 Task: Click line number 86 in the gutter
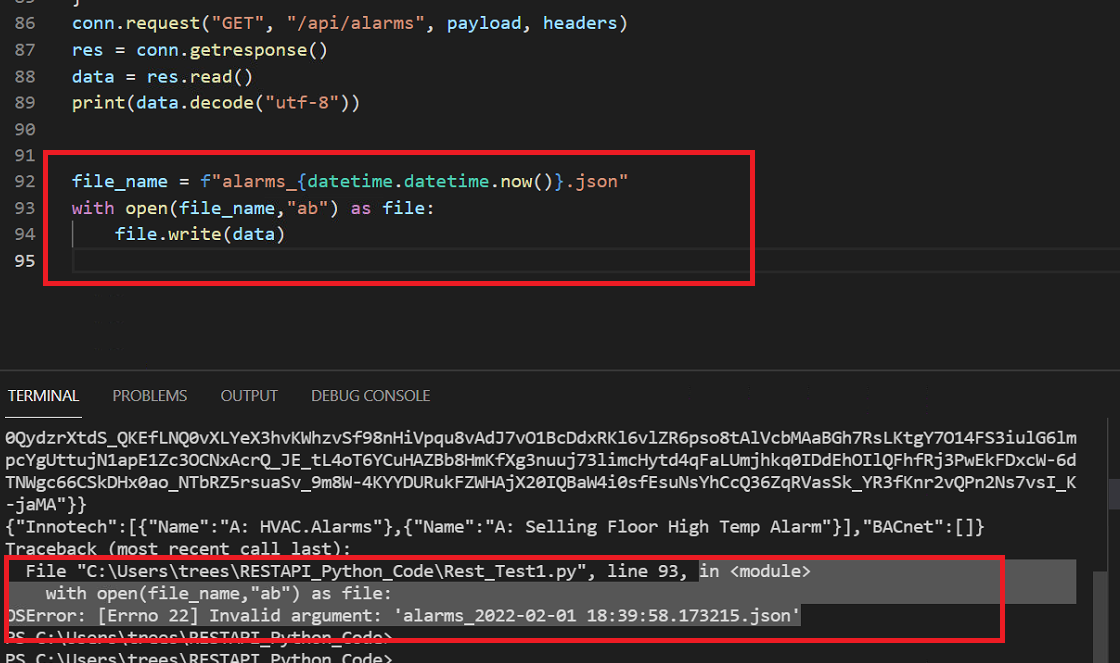point(25,24)
